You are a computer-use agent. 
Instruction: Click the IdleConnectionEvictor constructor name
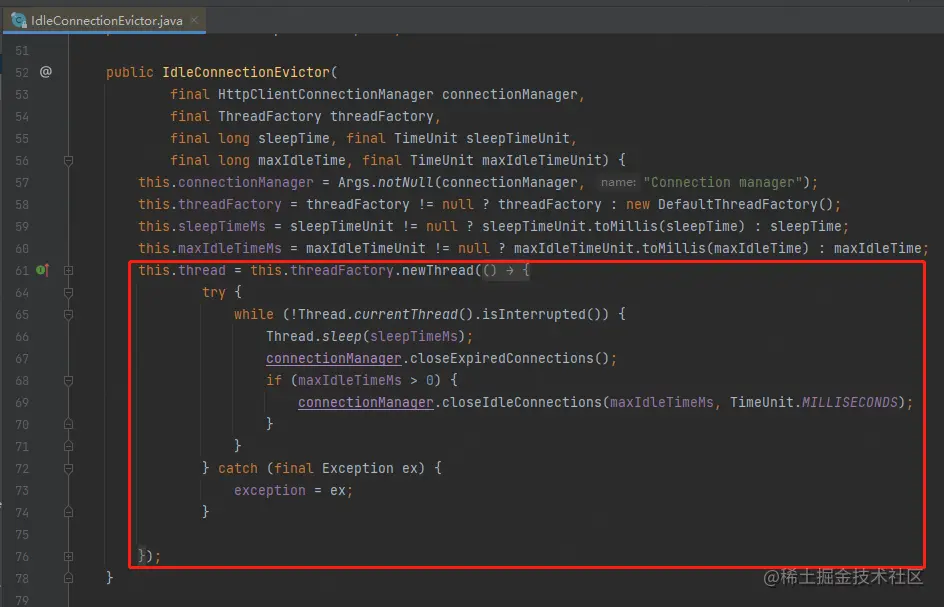coord(246,72)
